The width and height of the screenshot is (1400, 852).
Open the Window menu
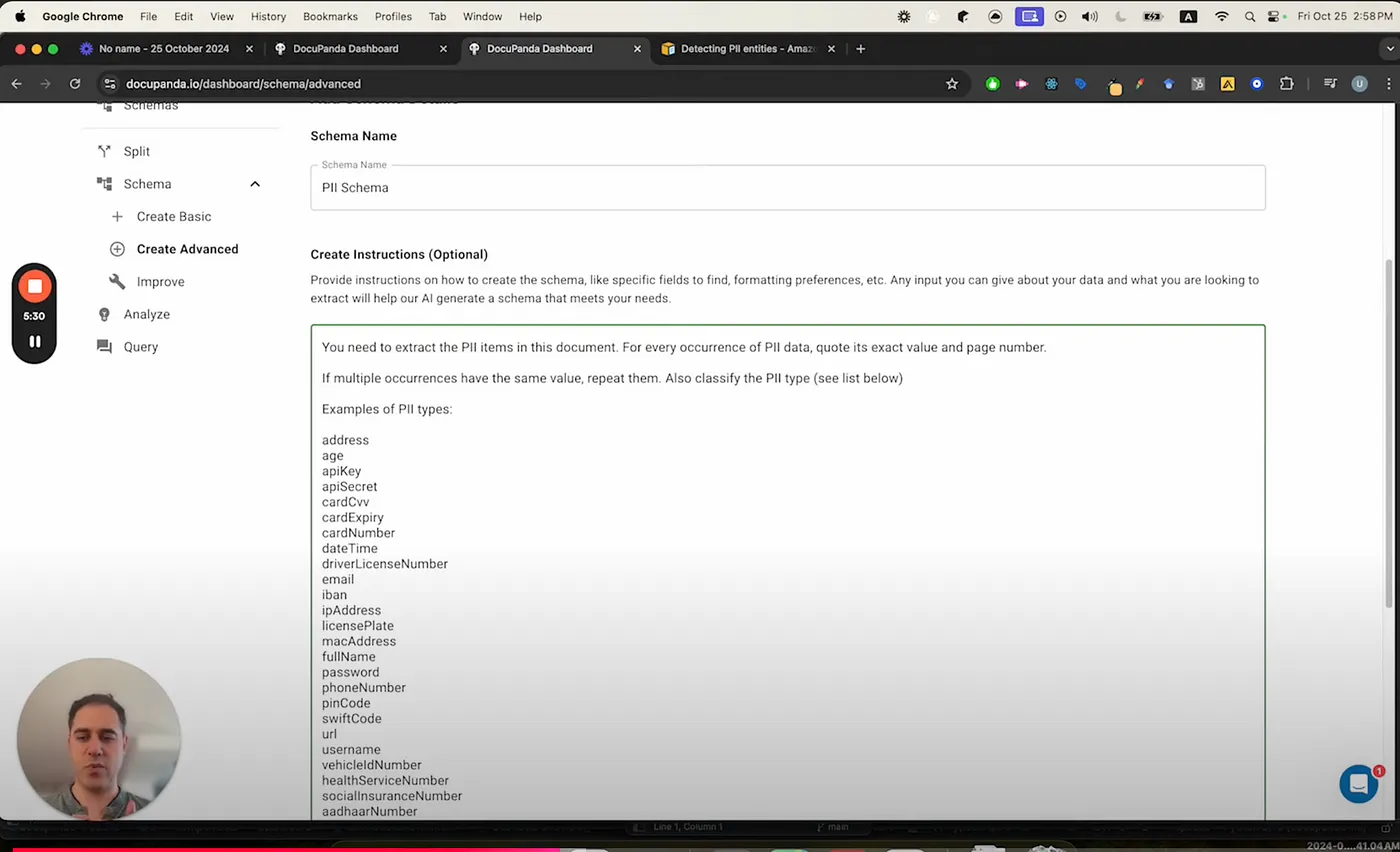tap(482, 16)
